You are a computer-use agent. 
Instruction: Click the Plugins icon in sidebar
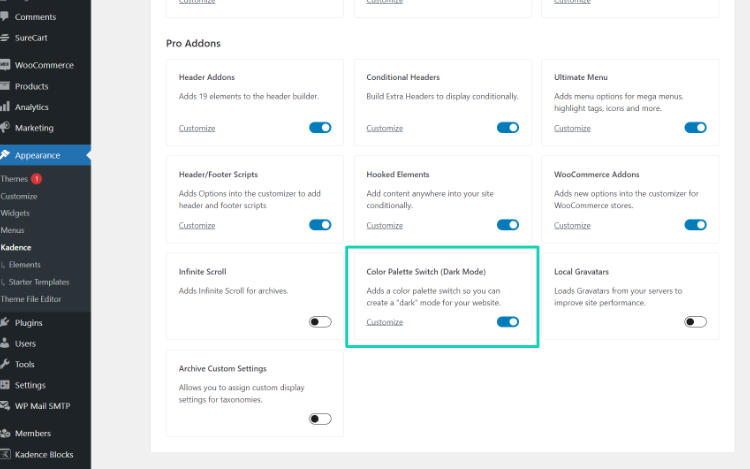[x=6, y=323]
